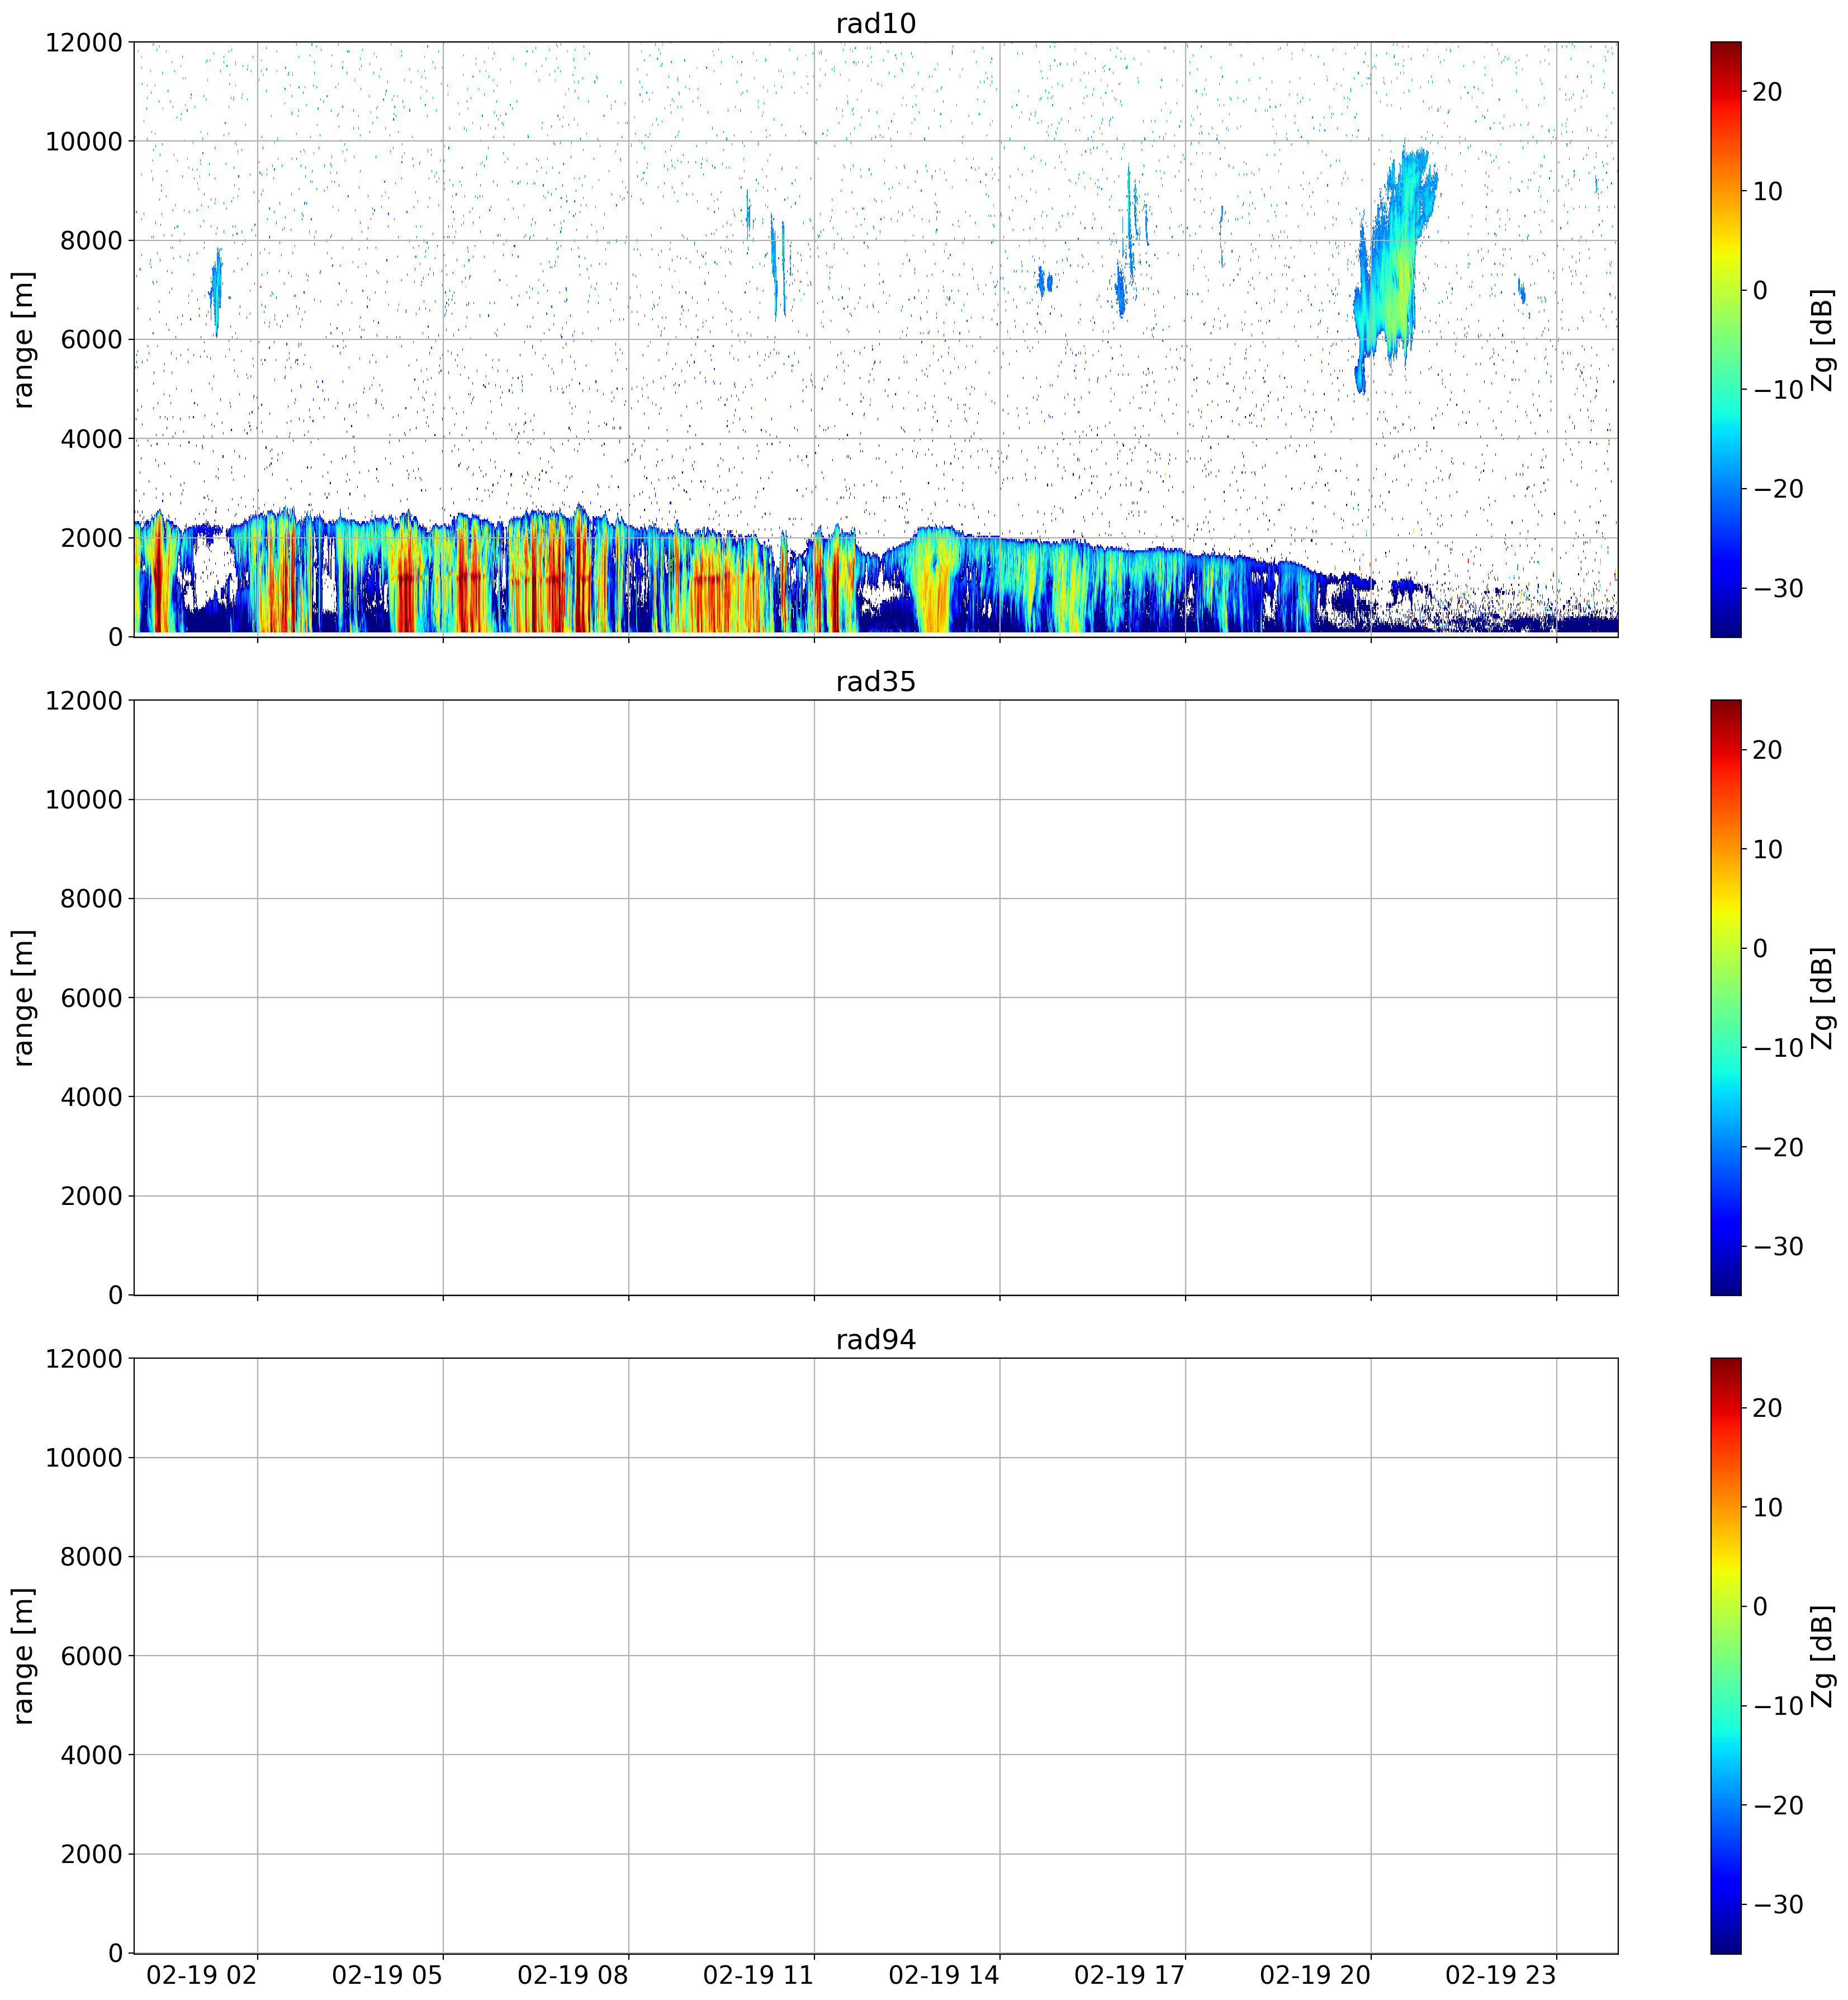This screenshot has width=1848, height=2000.
Task: Click the rad10 plot title
Action: (x=875, y=23)
